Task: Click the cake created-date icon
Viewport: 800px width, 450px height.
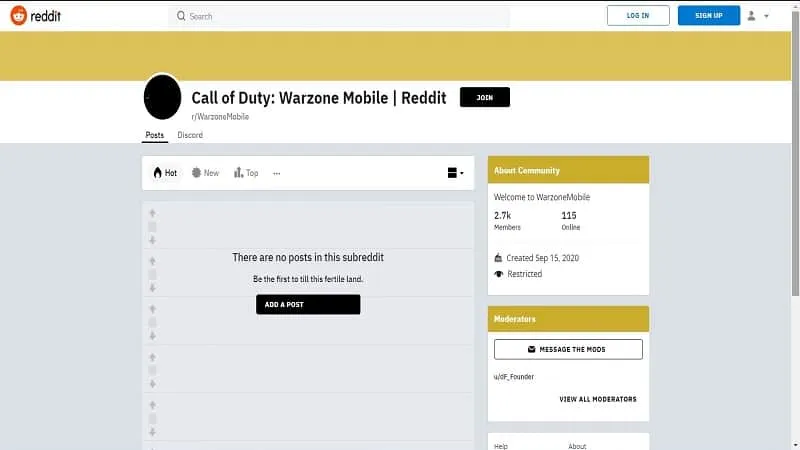Action: point(498,258)
